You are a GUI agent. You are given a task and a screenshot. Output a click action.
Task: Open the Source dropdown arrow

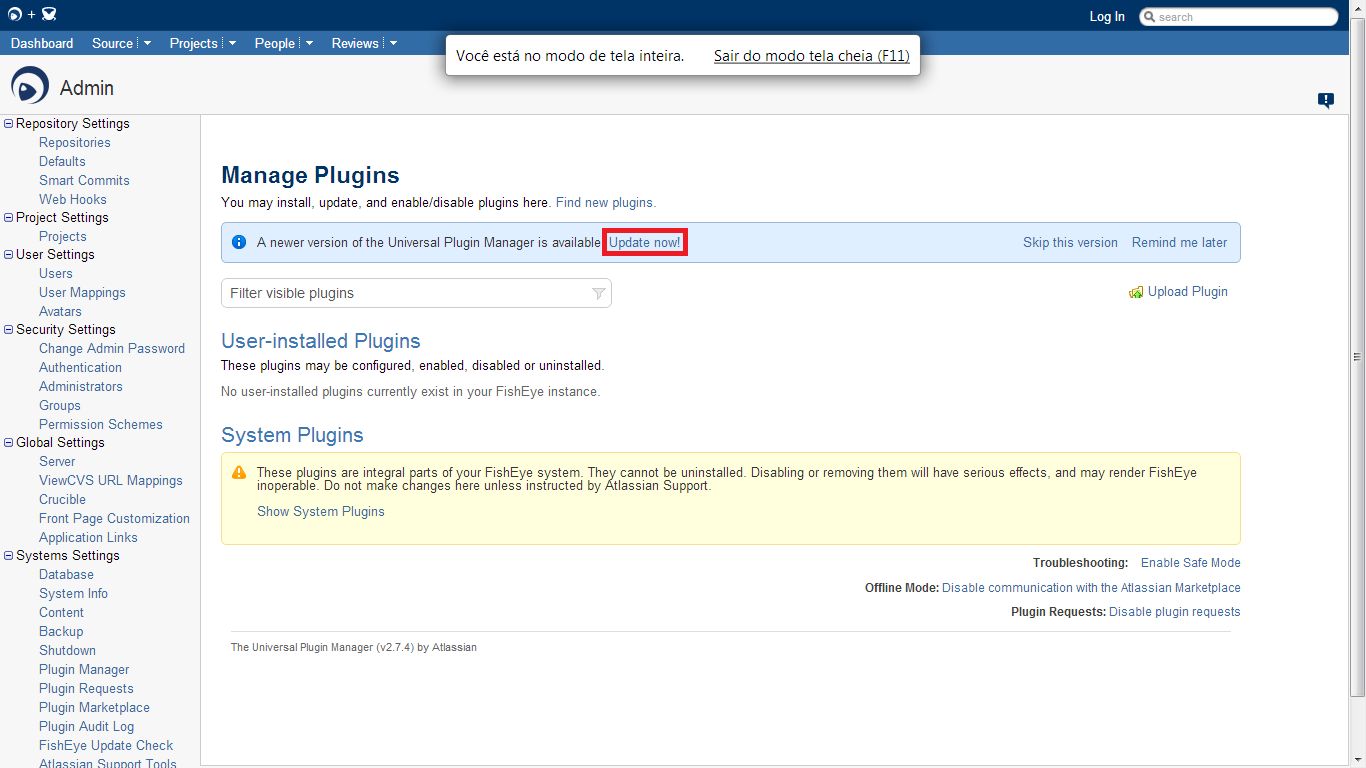click(x=147, y=43)
